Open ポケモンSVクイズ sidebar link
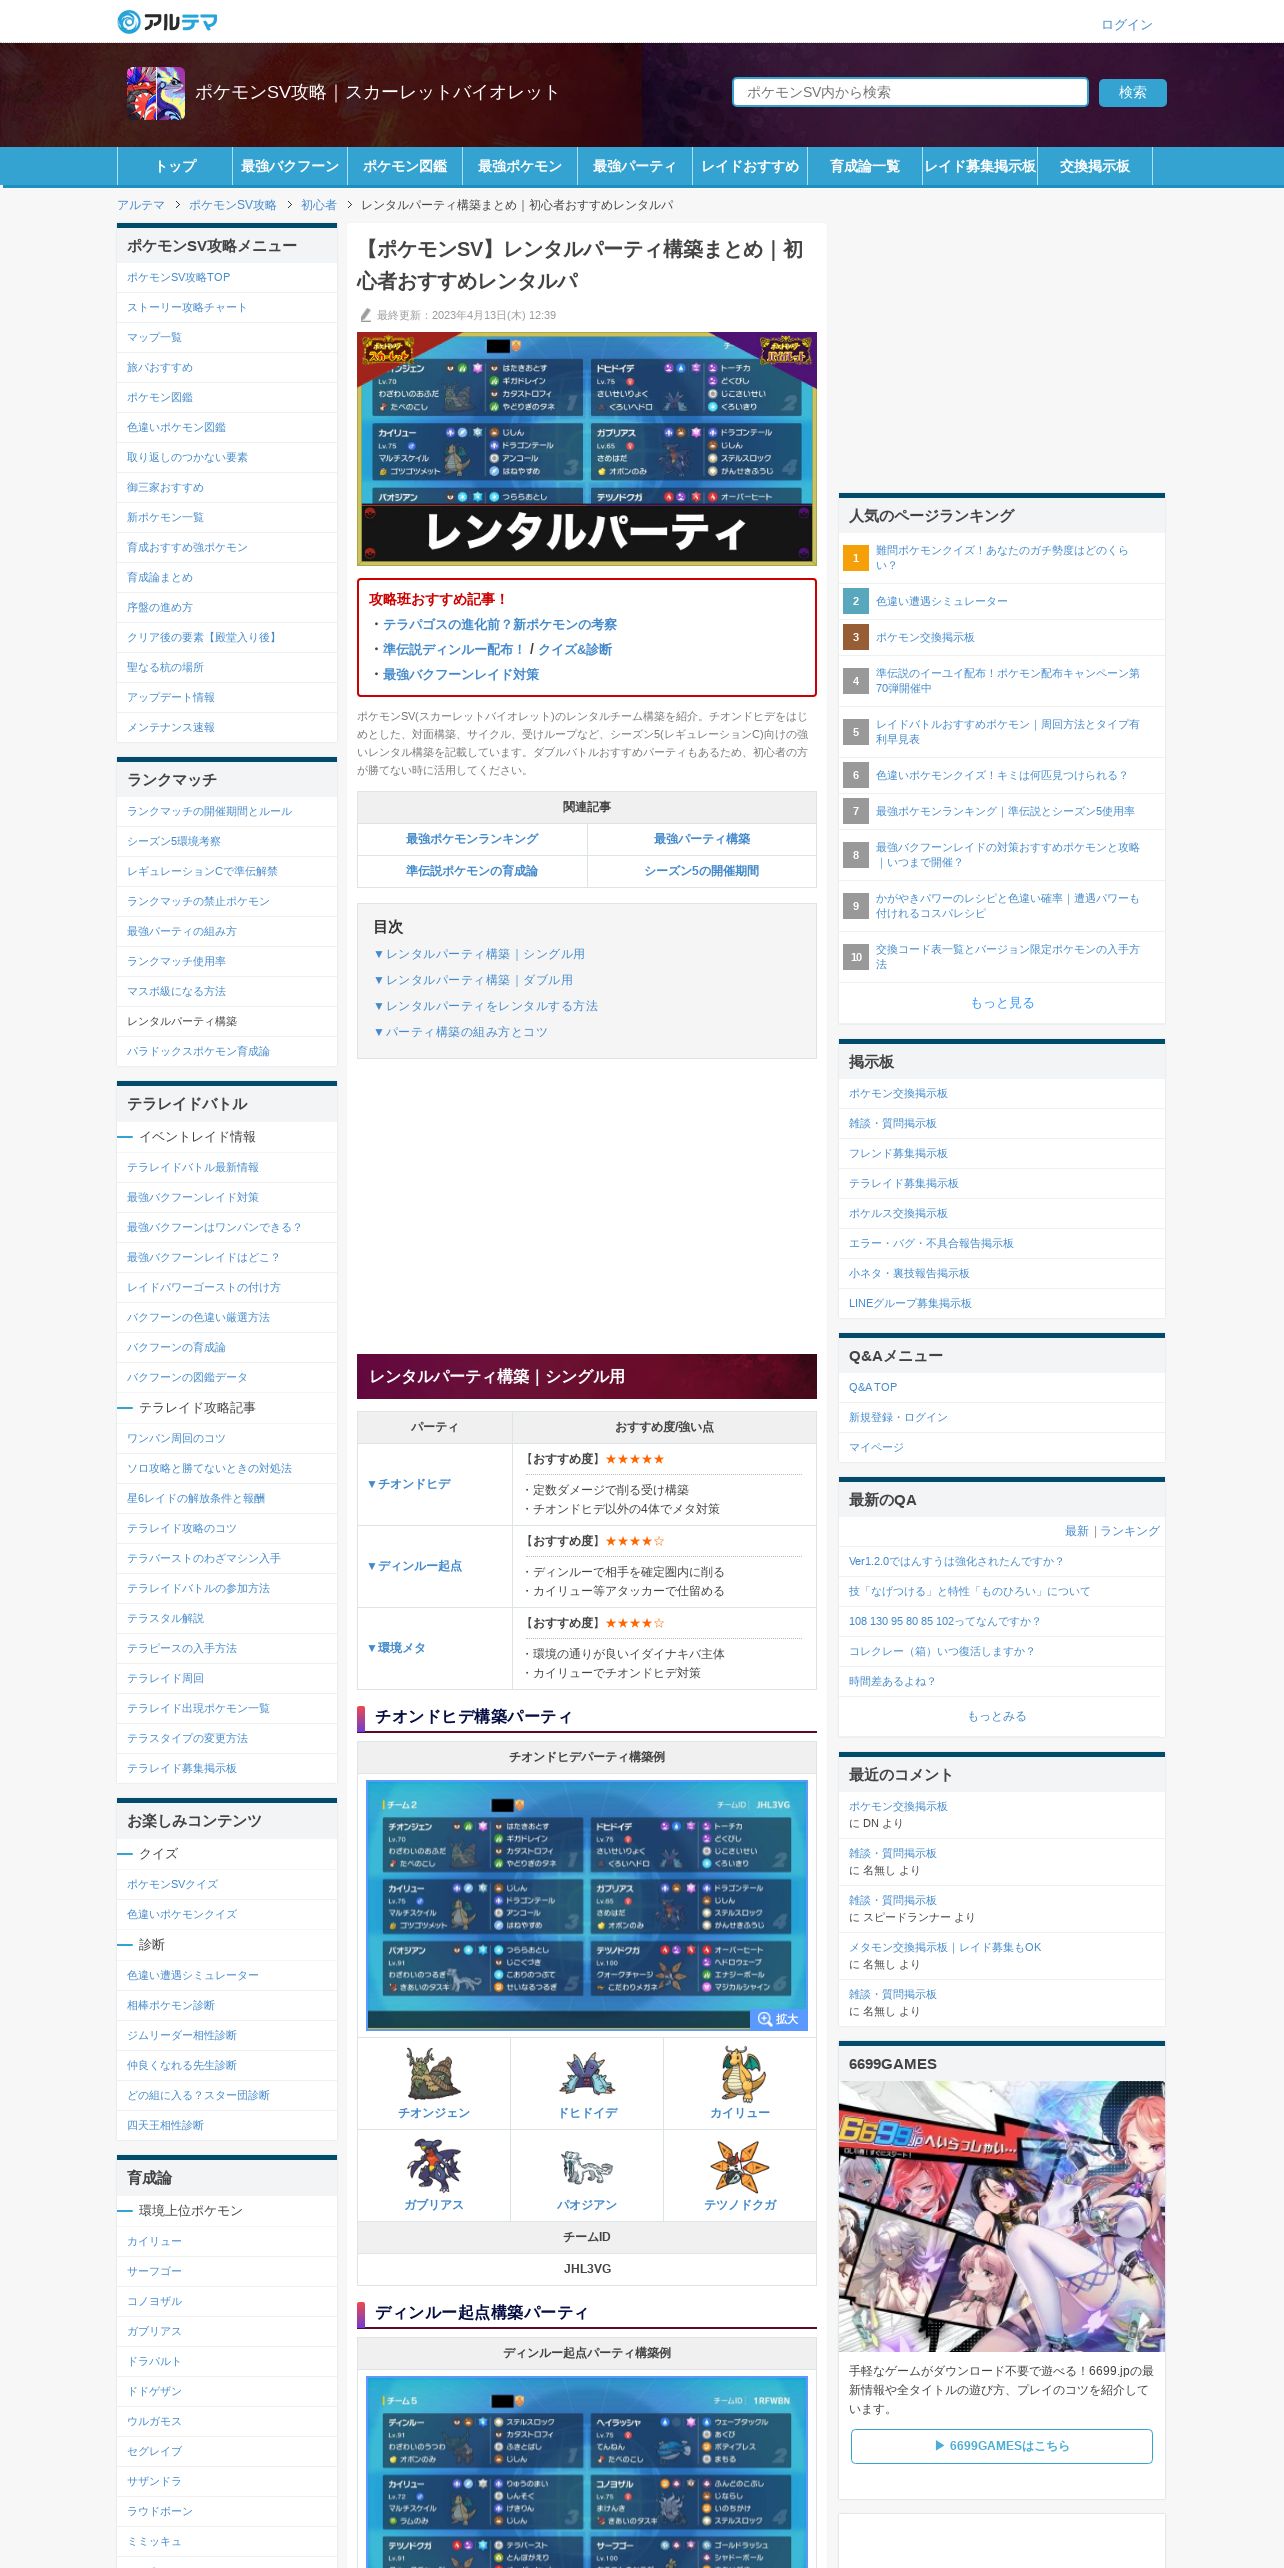 point(172,1884)
